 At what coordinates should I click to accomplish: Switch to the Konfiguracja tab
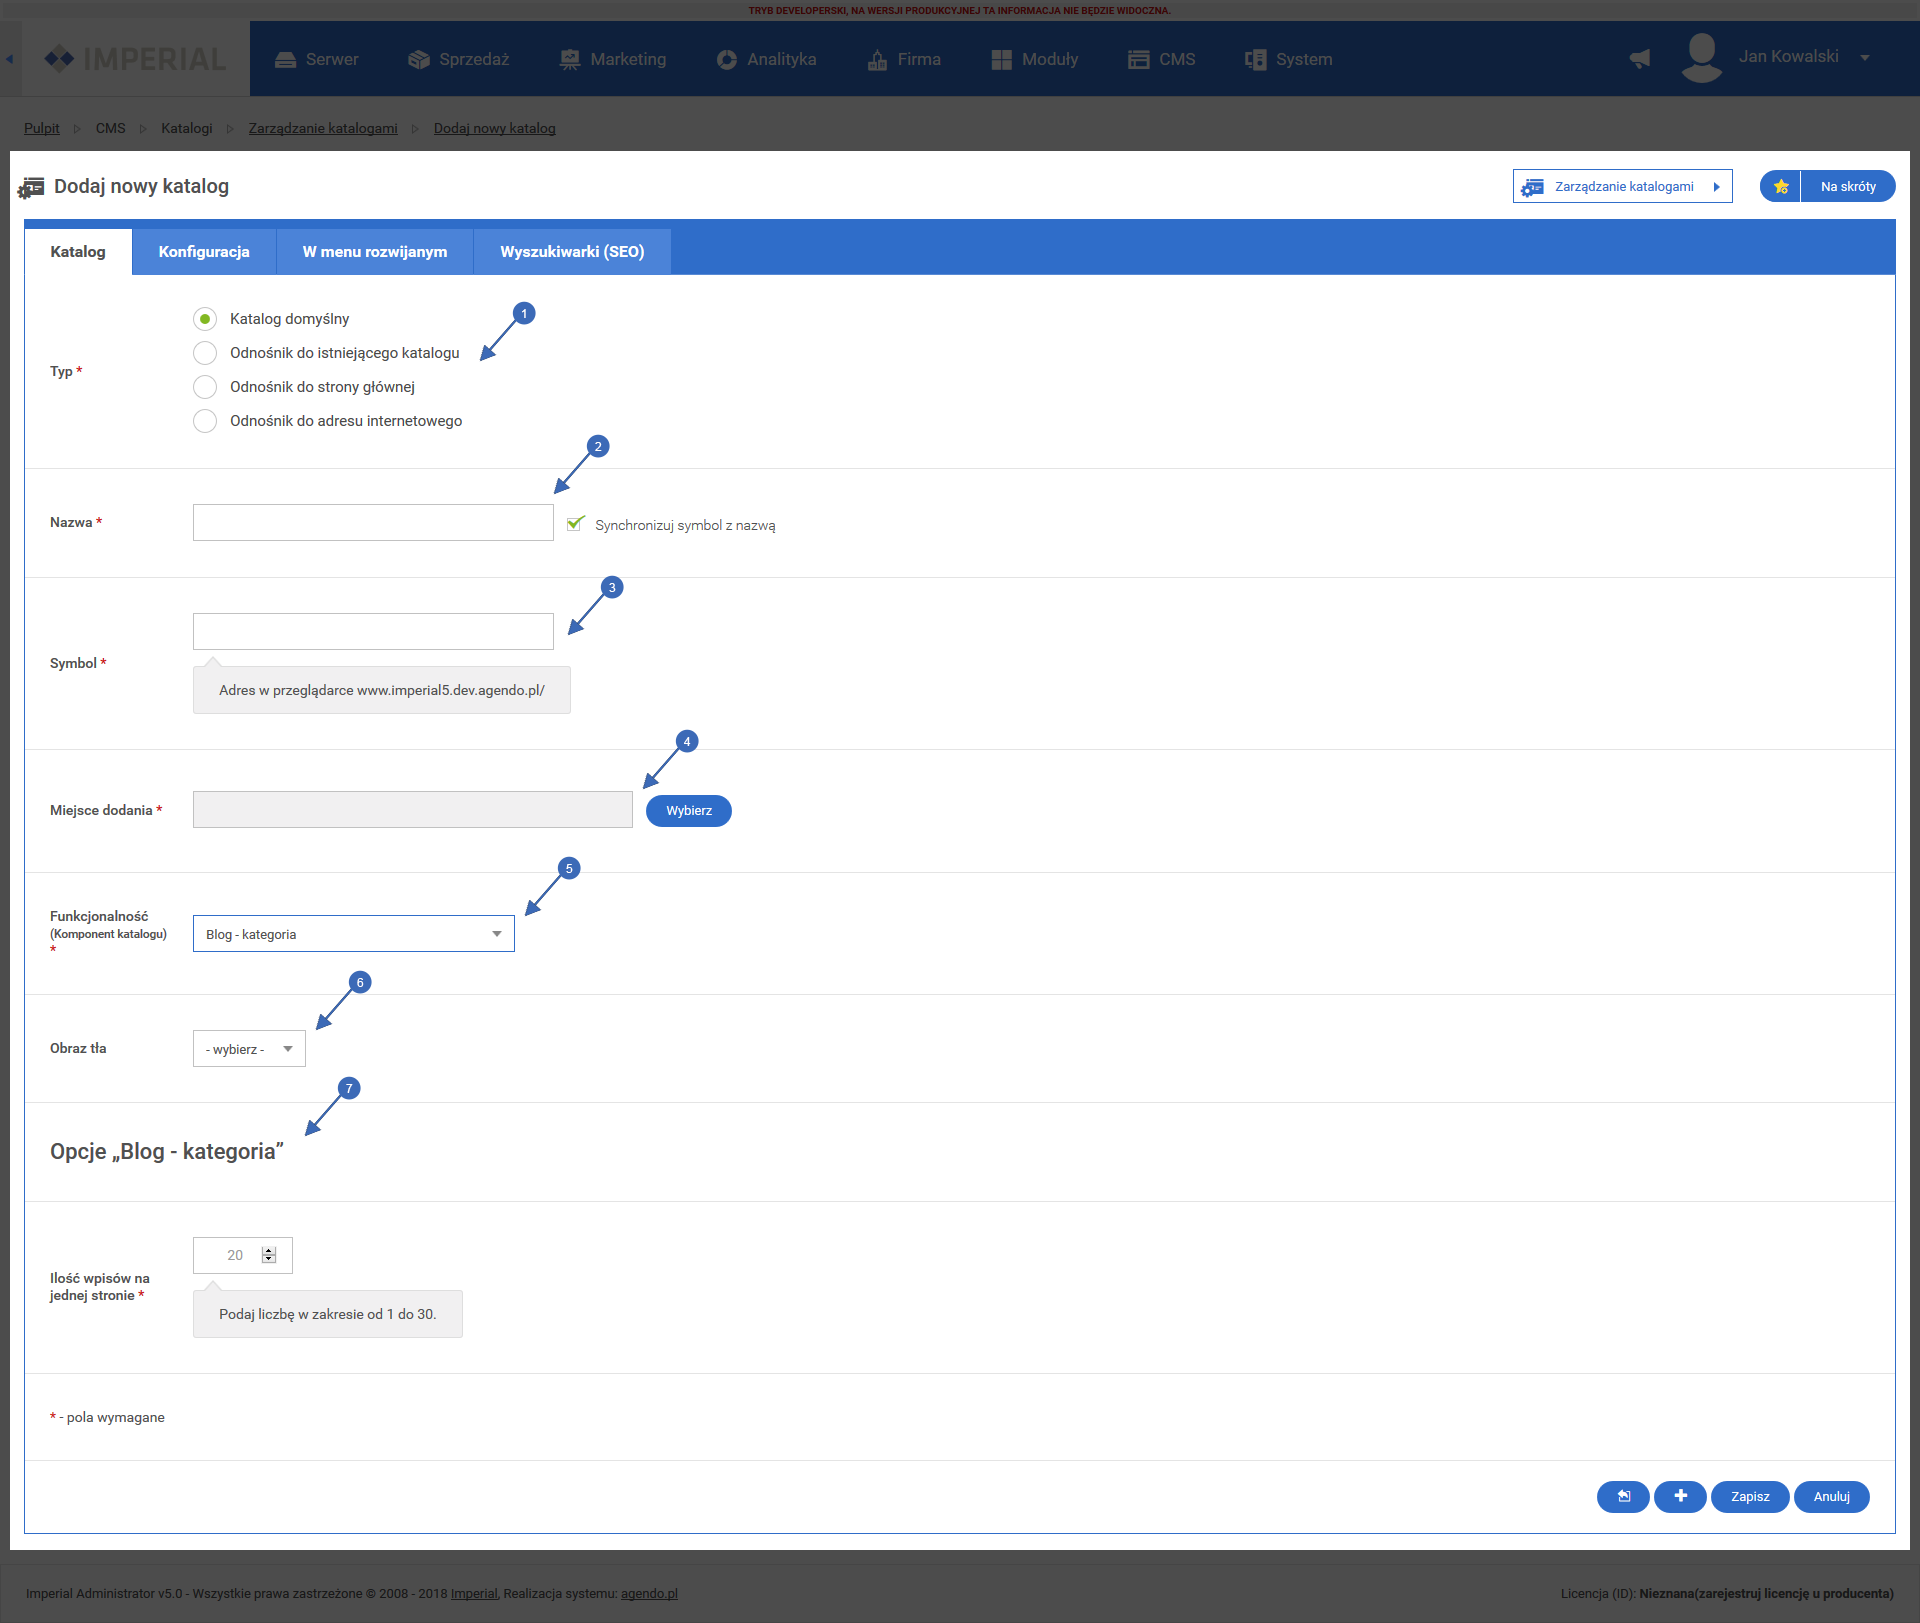pos(204,252)
